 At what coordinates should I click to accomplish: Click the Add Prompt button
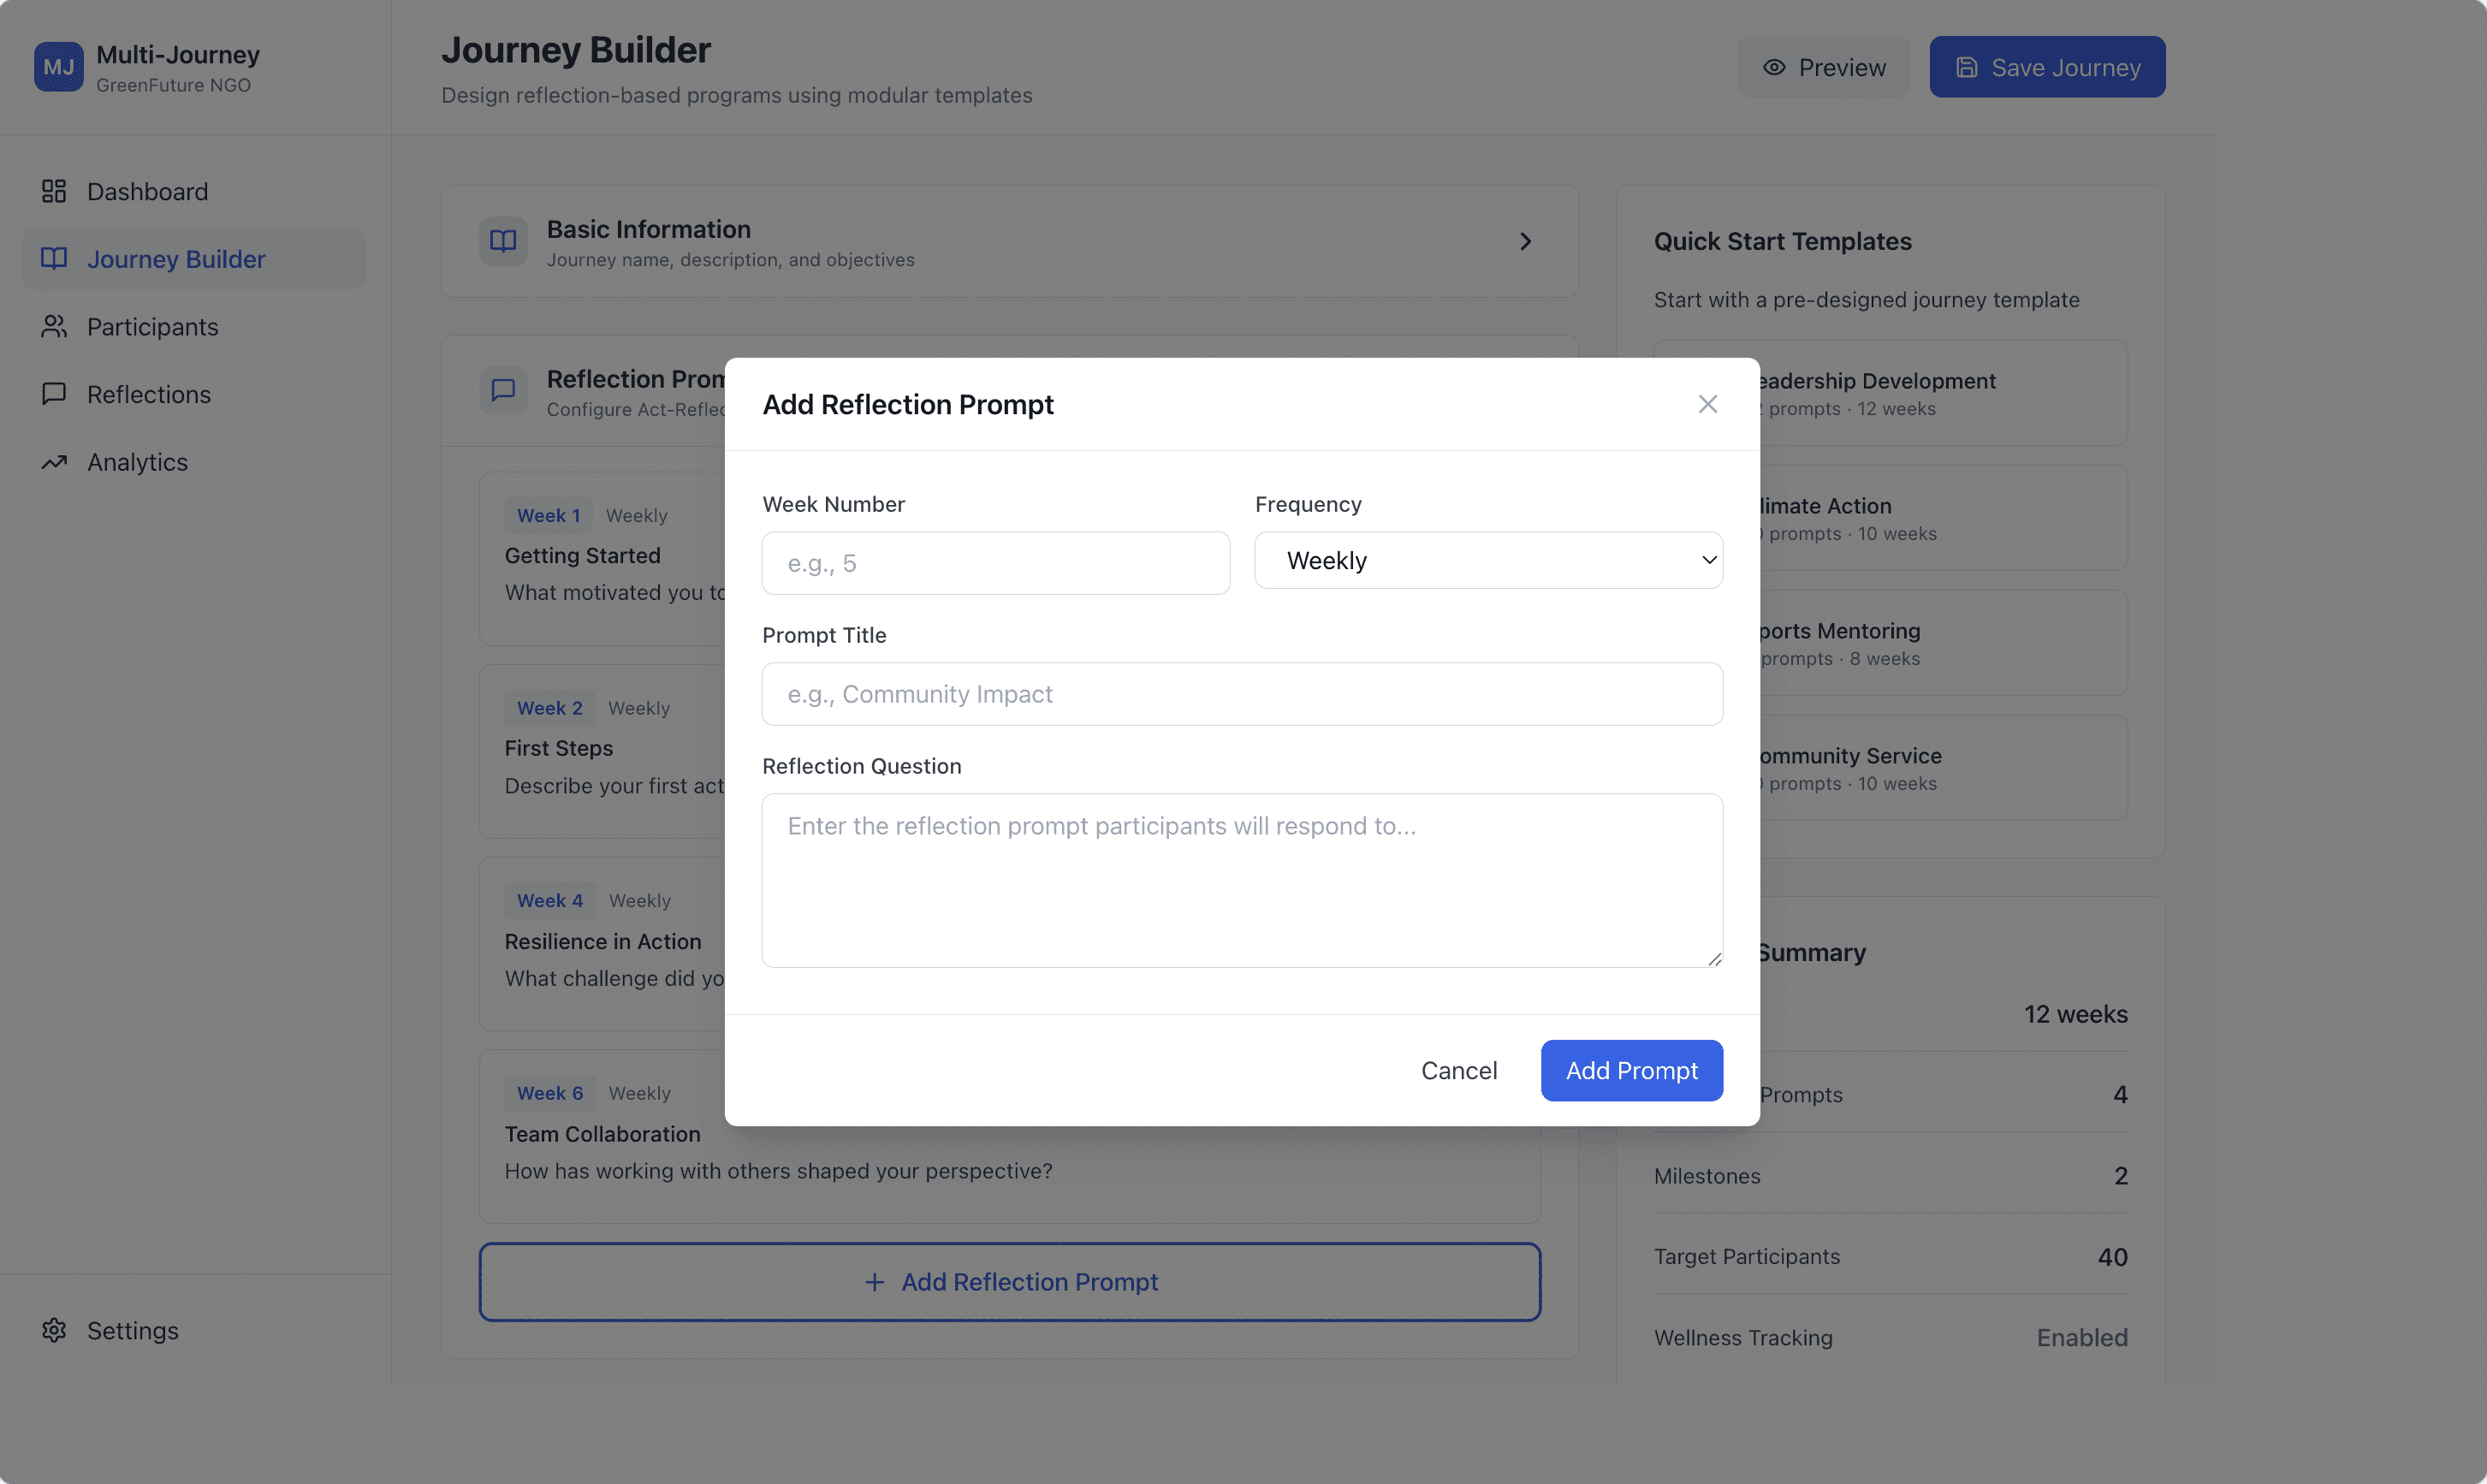click(1631, 1070)
